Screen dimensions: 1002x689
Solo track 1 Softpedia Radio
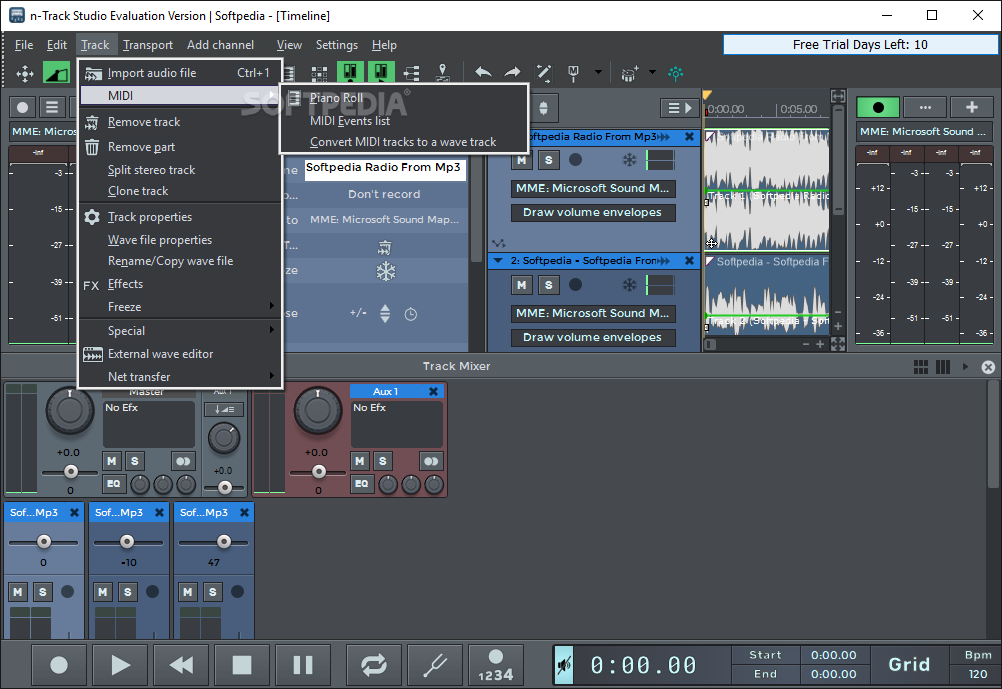click(548, 160)
